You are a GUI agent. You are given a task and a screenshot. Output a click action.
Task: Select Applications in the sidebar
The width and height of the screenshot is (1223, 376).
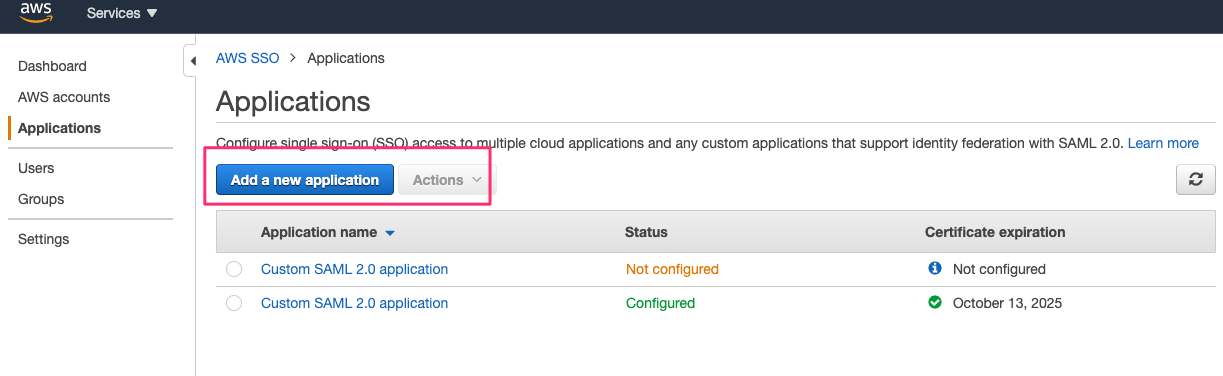pos(59,128)
